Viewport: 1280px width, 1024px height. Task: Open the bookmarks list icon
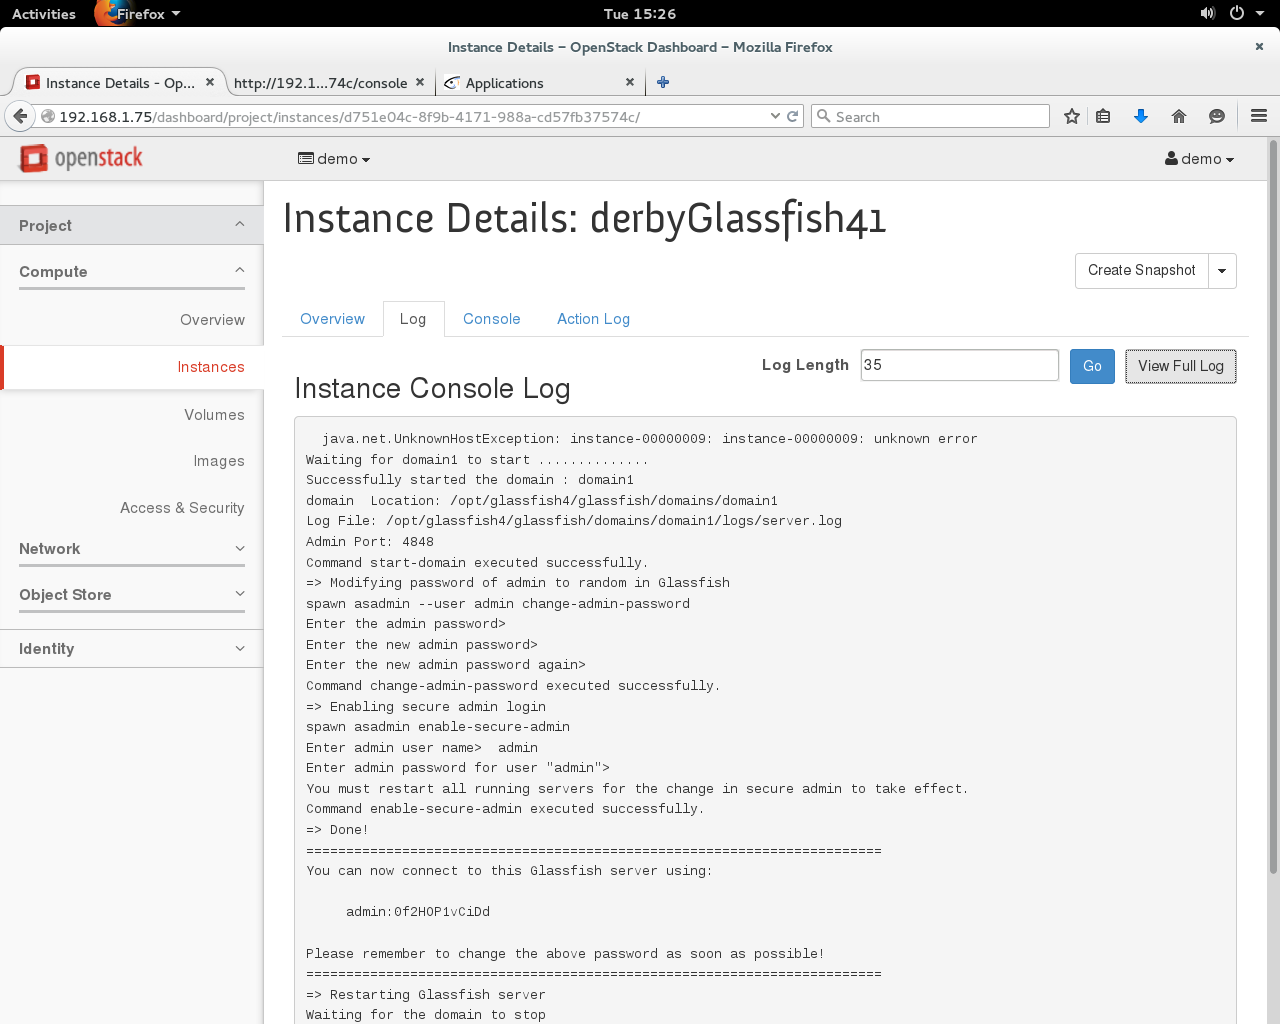[1103, 116]
